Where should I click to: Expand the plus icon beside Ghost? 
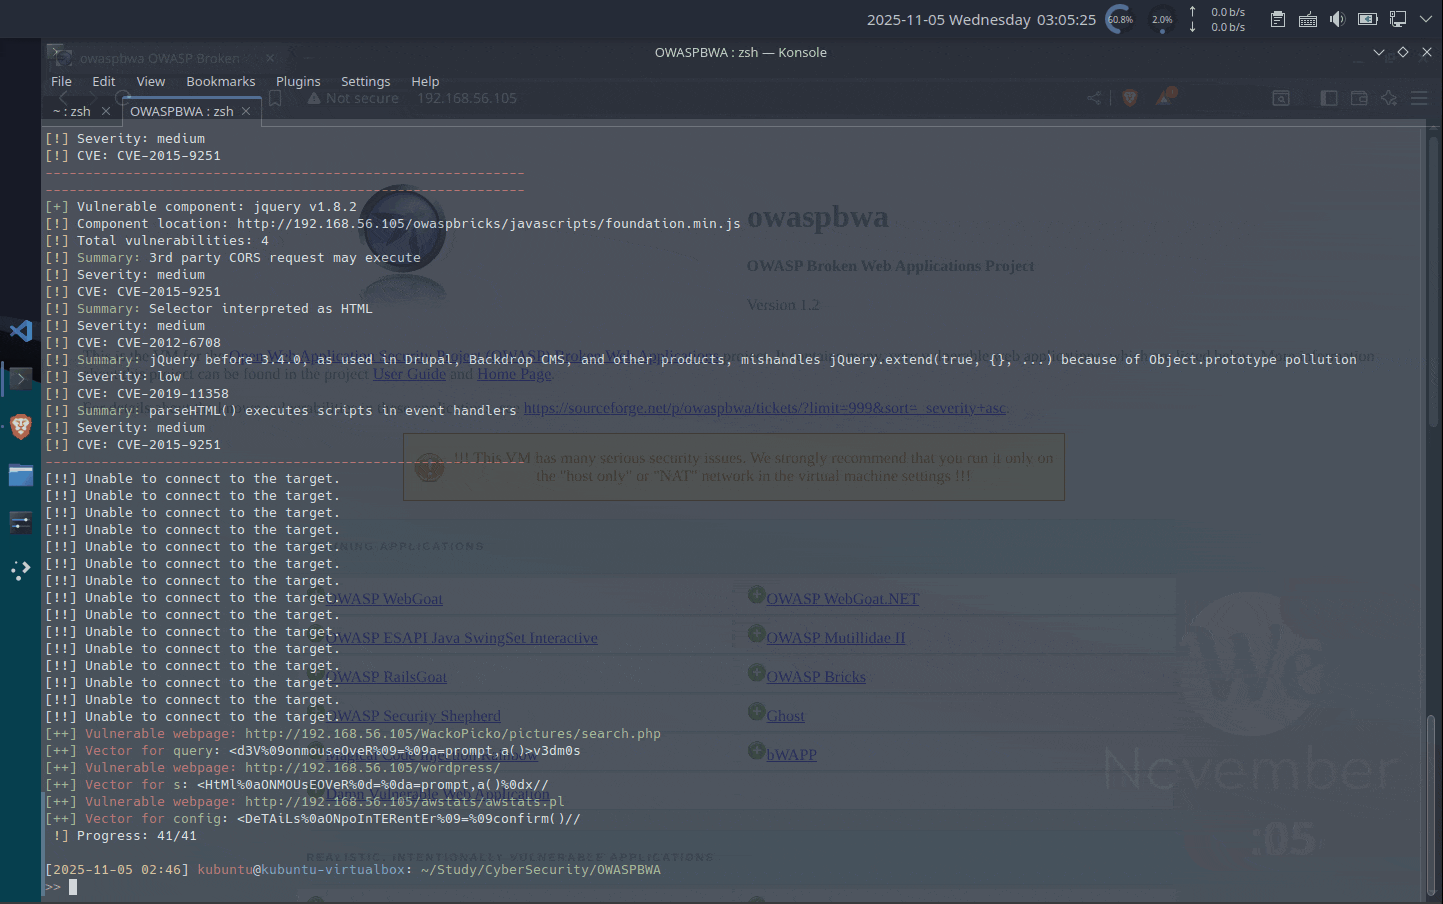pos(757,712)
